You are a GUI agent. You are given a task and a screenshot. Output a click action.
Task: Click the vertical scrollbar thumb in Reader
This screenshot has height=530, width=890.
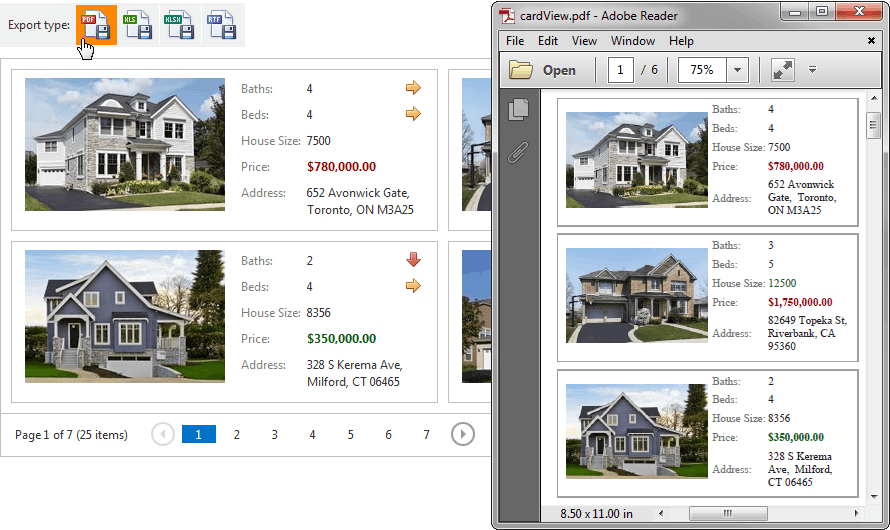[874, 125]
